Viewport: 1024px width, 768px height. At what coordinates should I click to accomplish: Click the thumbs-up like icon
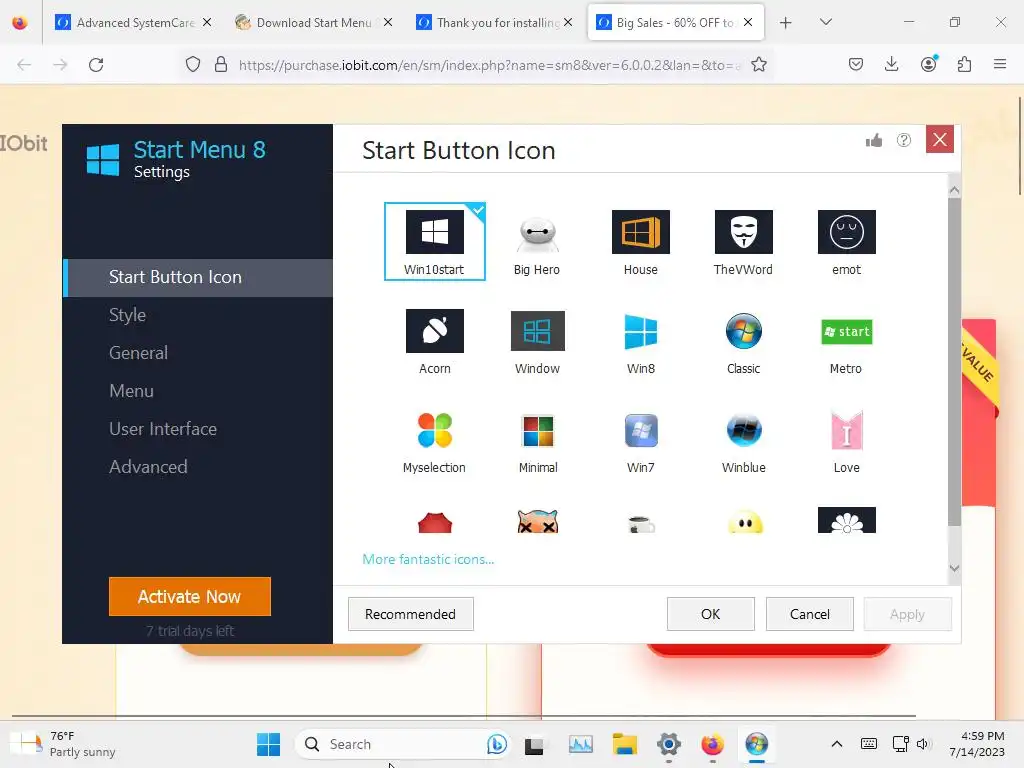tap(874, 140)
